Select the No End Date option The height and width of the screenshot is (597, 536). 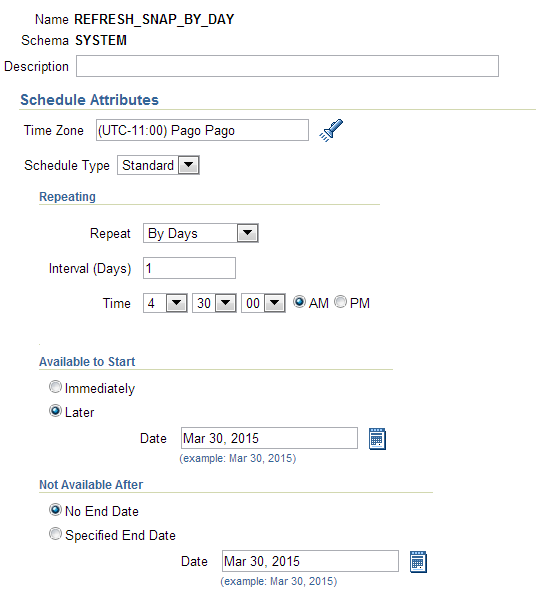(x=55, y=510)
